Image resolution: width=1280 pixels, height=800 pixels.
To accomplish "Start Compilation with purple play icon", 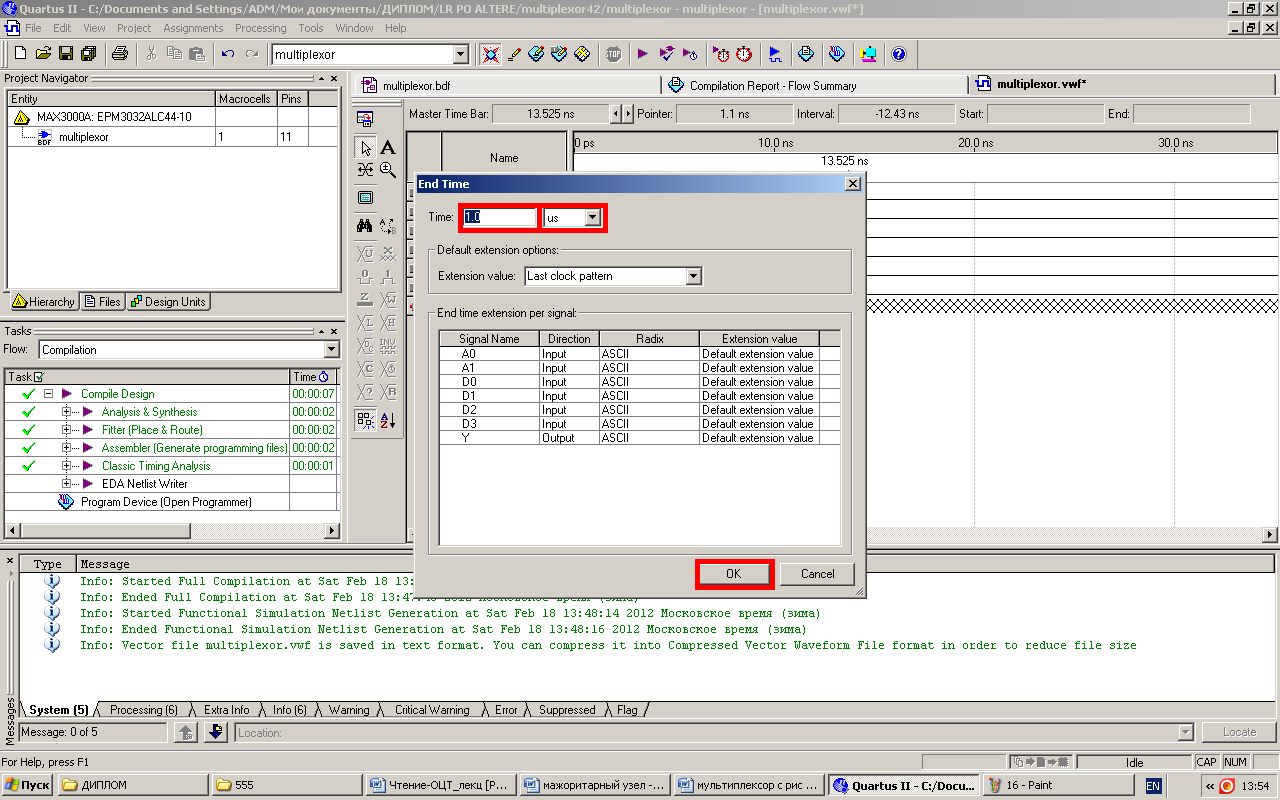I will click(x=642, y=54).
